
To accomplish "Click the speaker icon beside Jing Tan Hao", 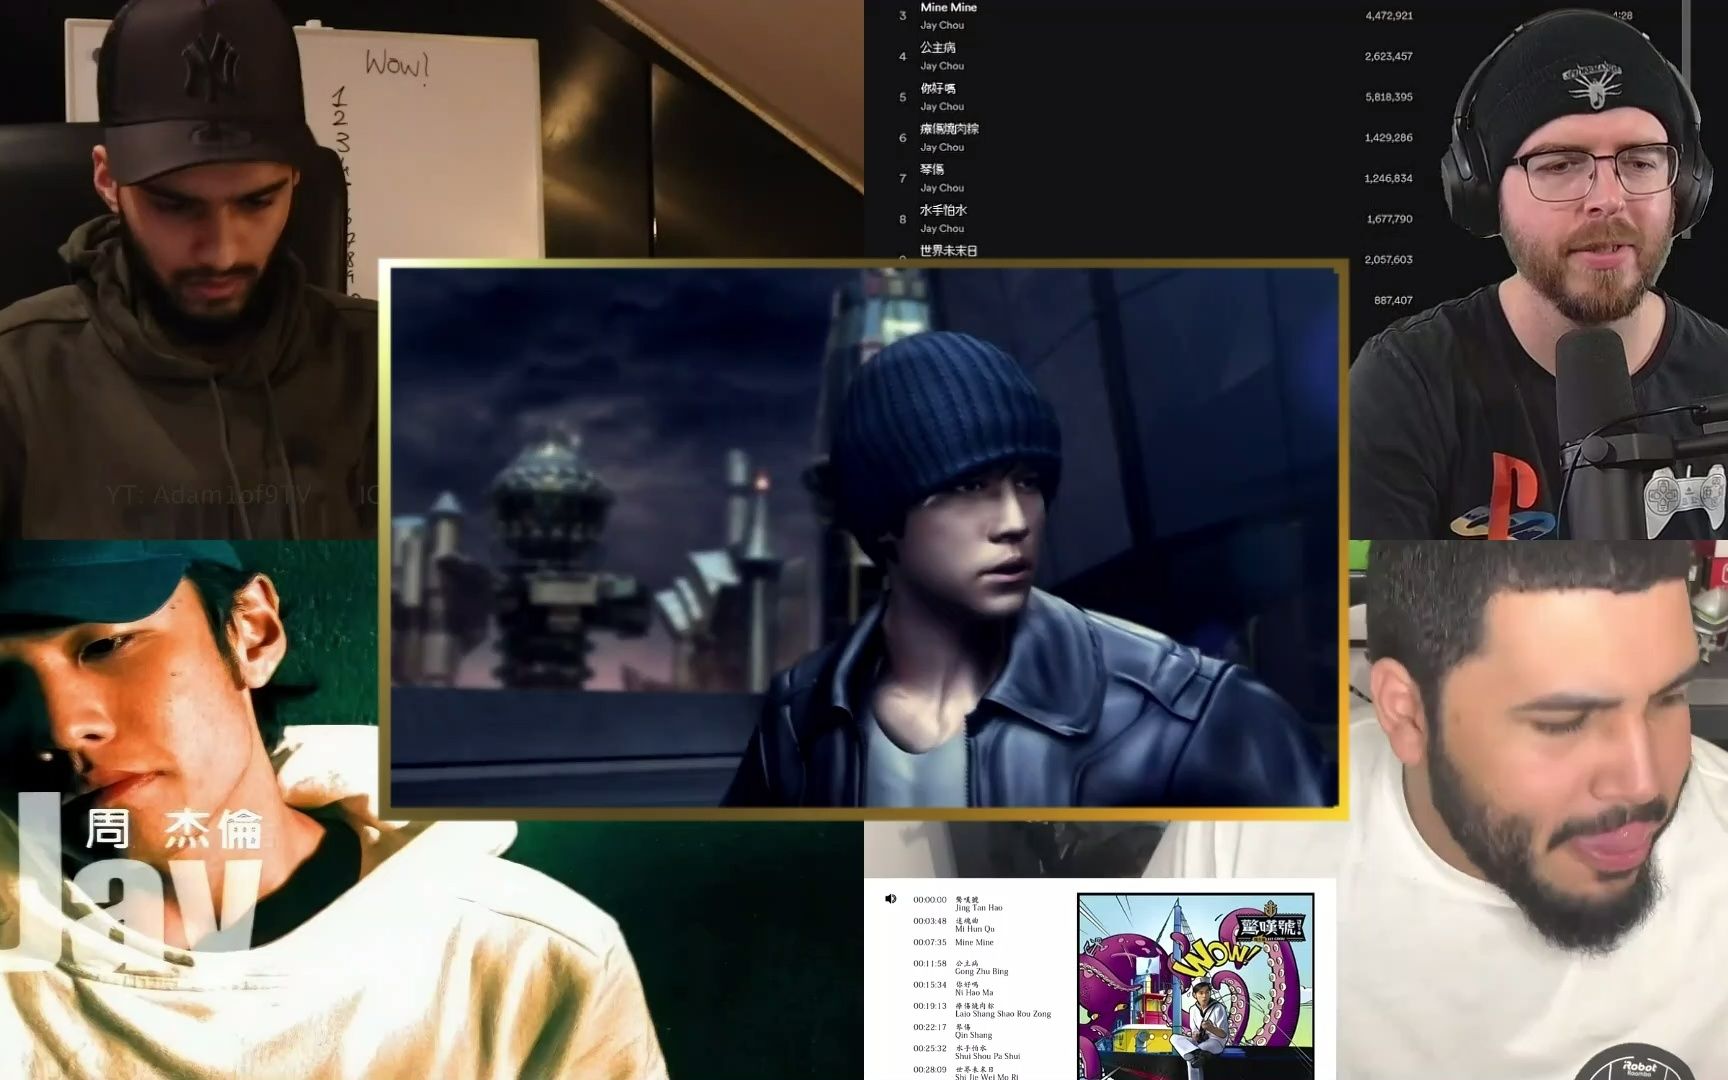I will [890, 899].
